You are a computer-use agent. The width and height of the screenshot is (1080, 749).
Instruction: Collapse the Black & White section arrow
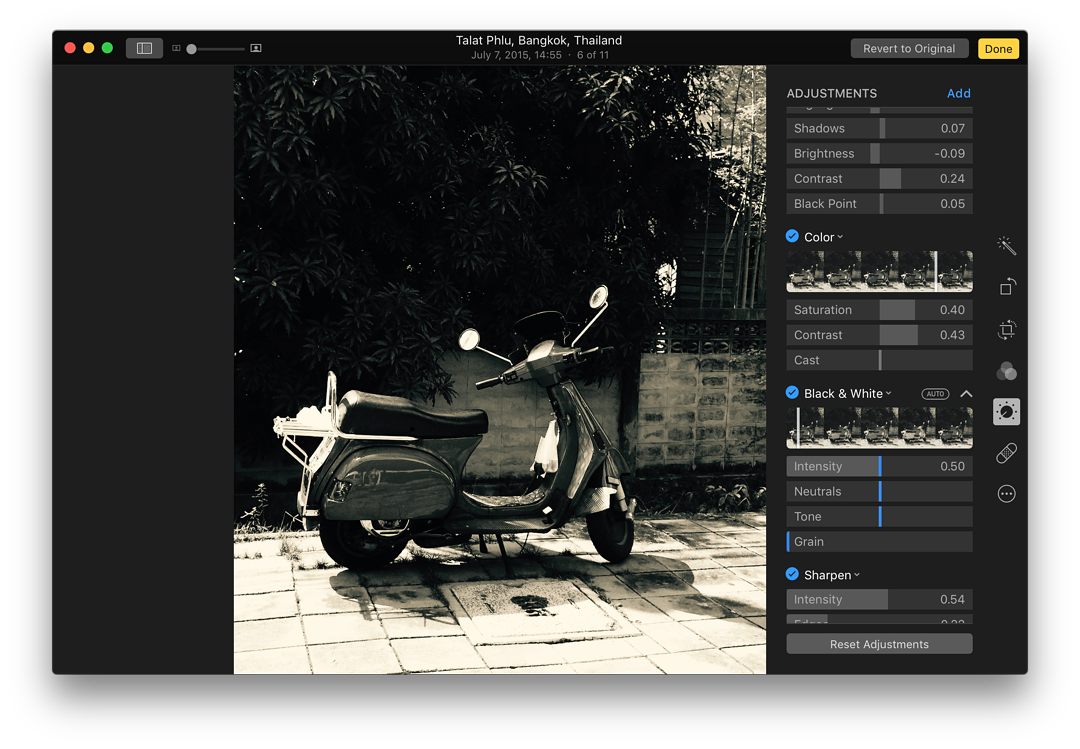coord(966,393)
